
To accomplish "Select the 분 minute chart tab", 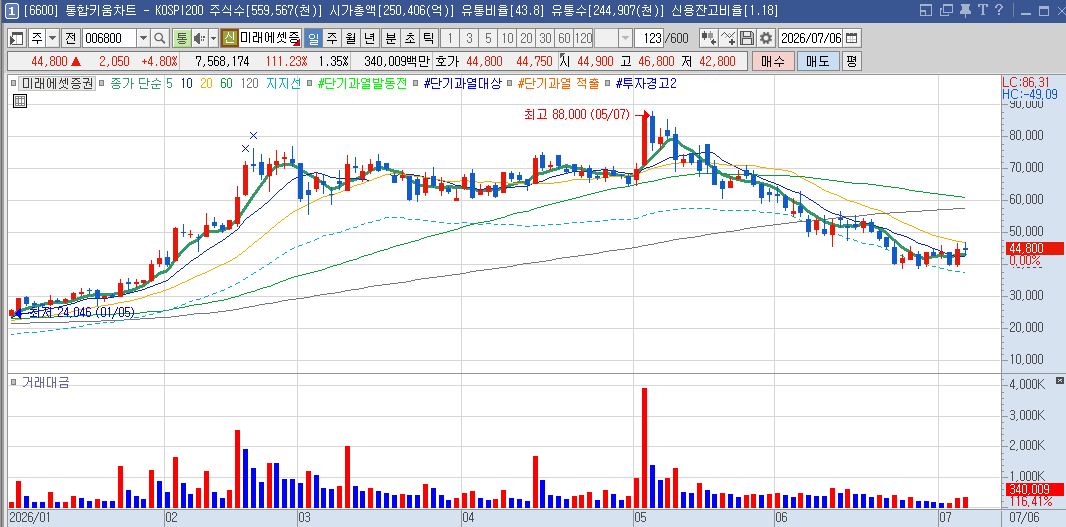I will coord(391,38).
